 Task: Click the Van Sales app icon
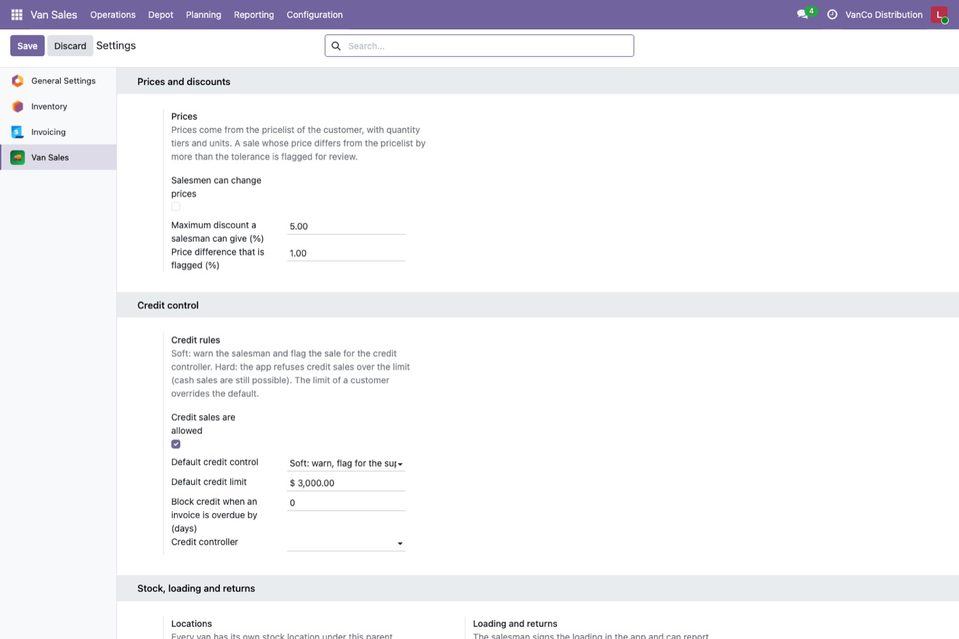(18, 158)
